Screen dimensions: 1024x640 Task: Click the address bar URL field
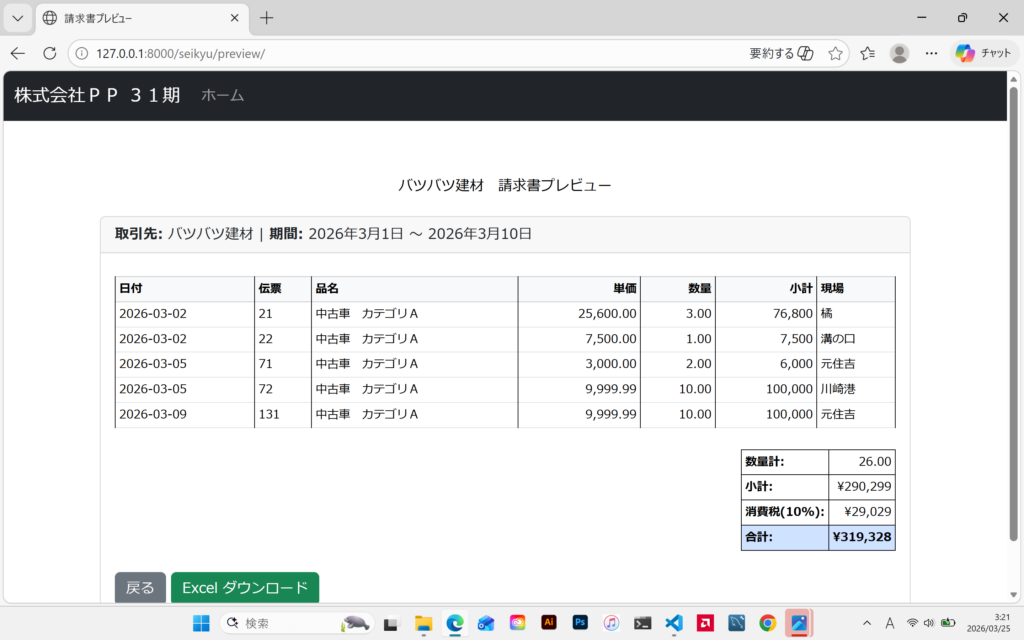point(400,53)
